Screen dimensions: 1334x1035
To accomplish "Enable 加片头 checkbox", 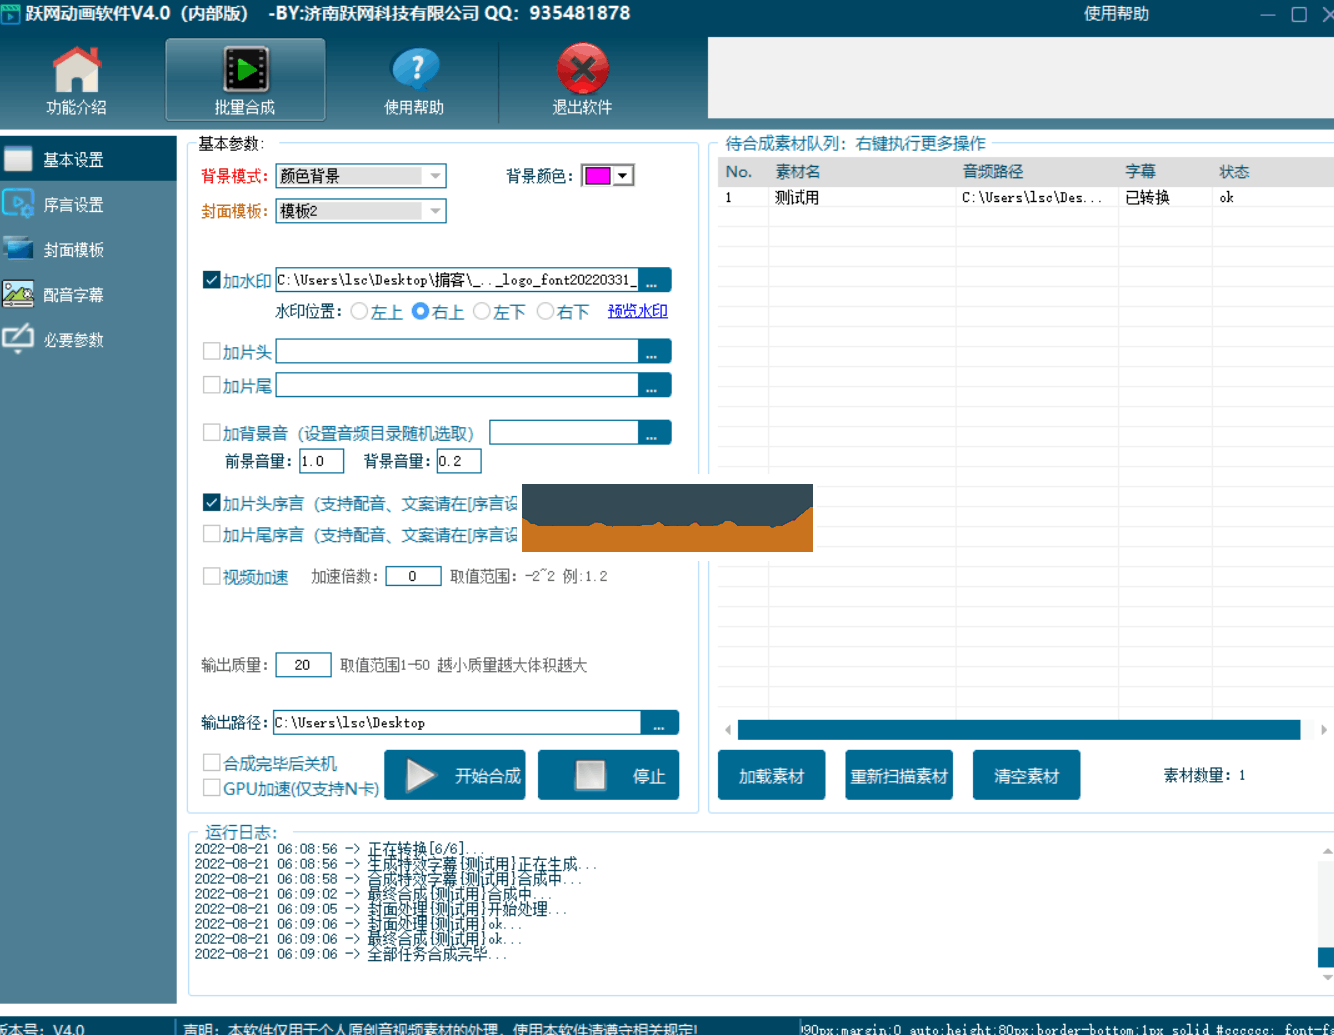I will click(211, 351).
